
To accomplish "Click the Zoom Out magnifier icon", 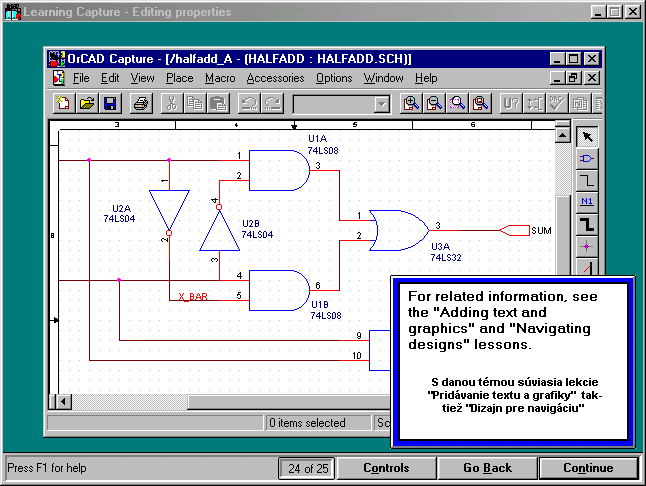I will (434, 103).
